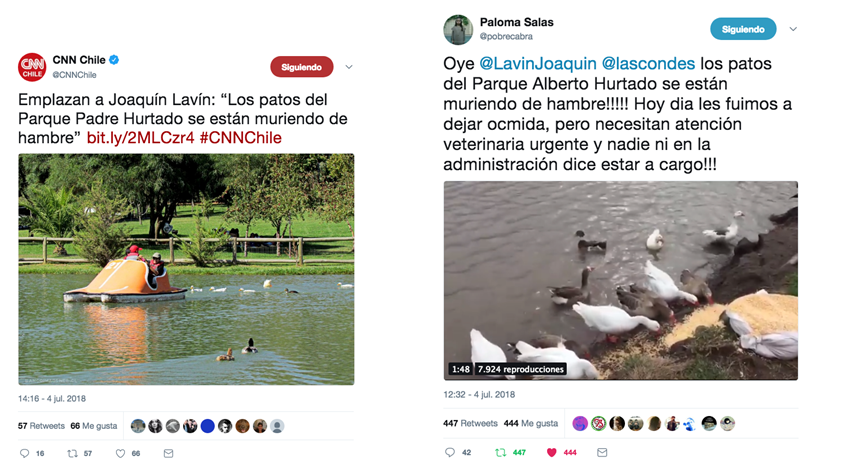Play the ducks video in Paloma's tweet

(620, 281)
